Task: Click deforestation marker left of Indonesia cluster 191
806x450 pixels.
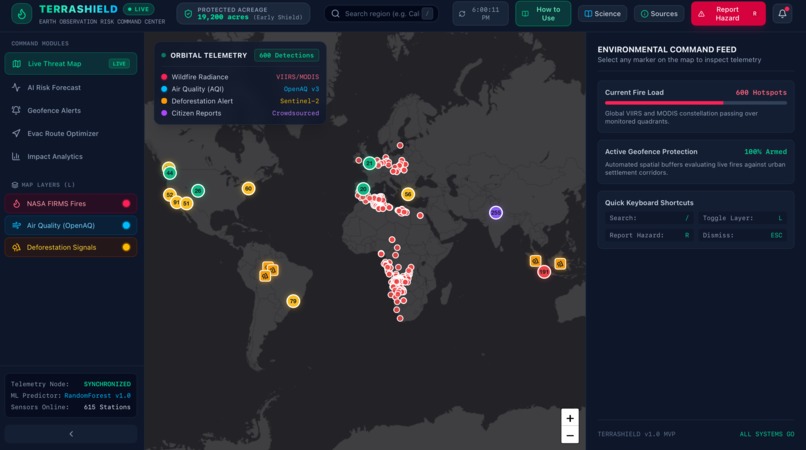Action: 535,261
